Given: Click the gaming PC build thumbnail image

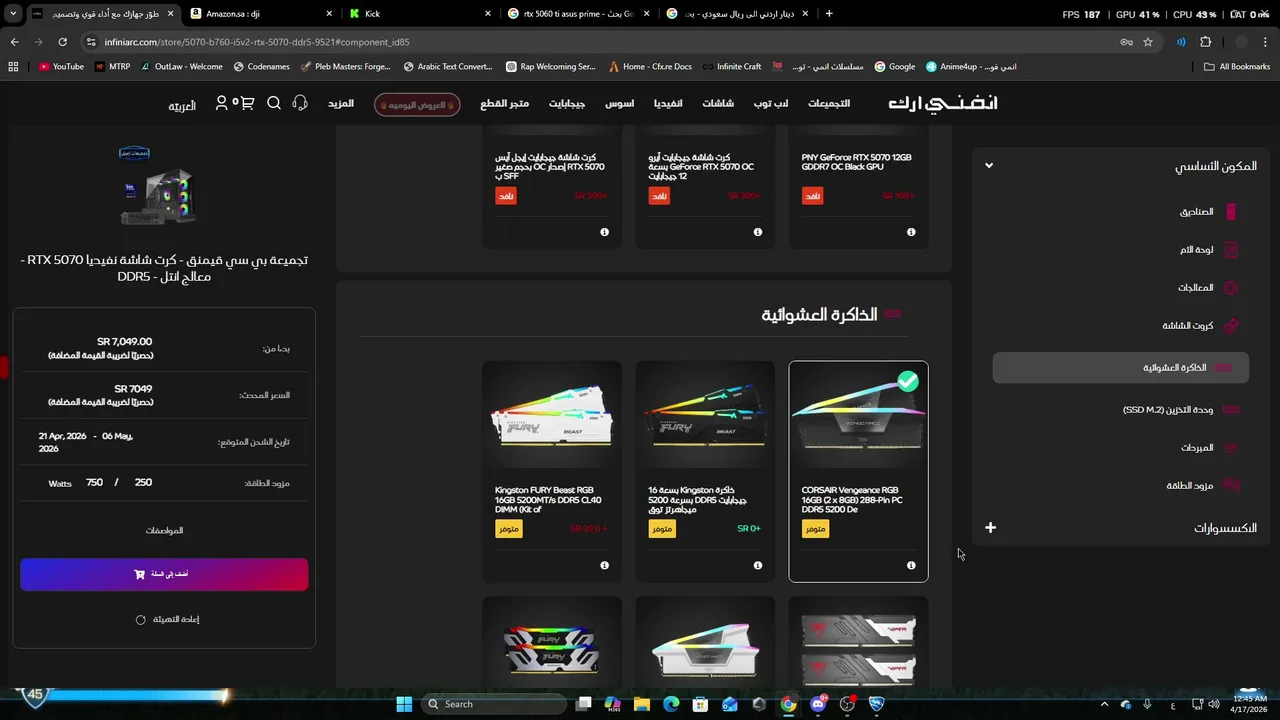Looking at the screenshot, I should point(157,189).
